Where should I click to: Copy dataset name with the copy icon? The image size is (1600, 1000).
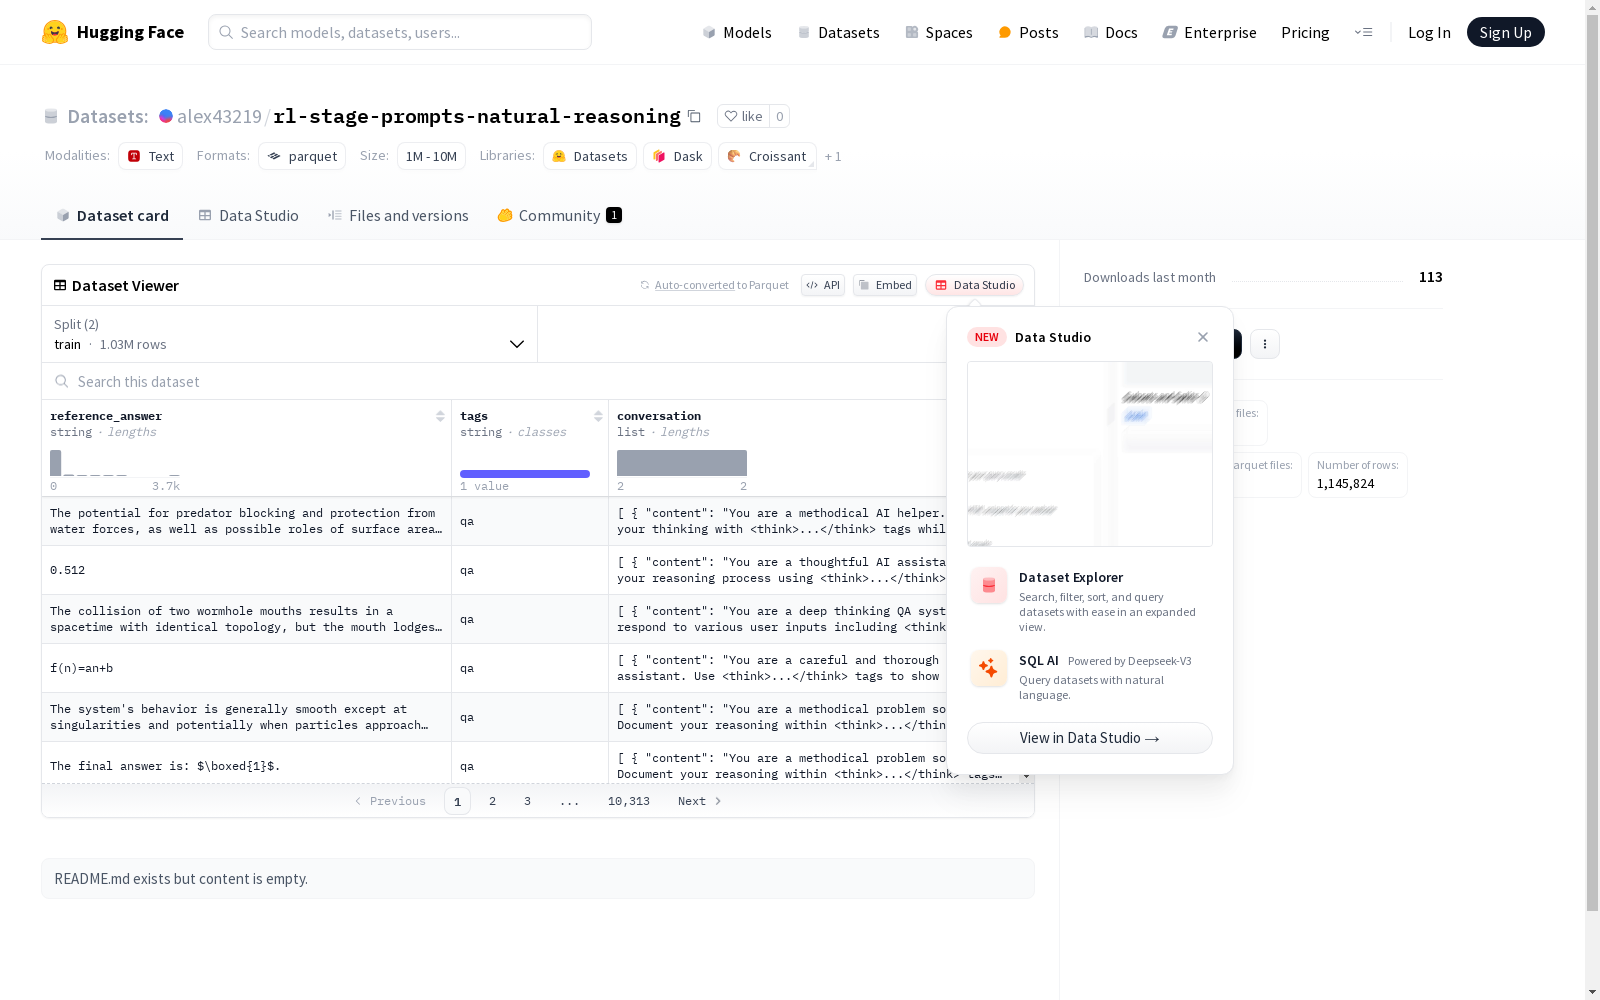694,116
